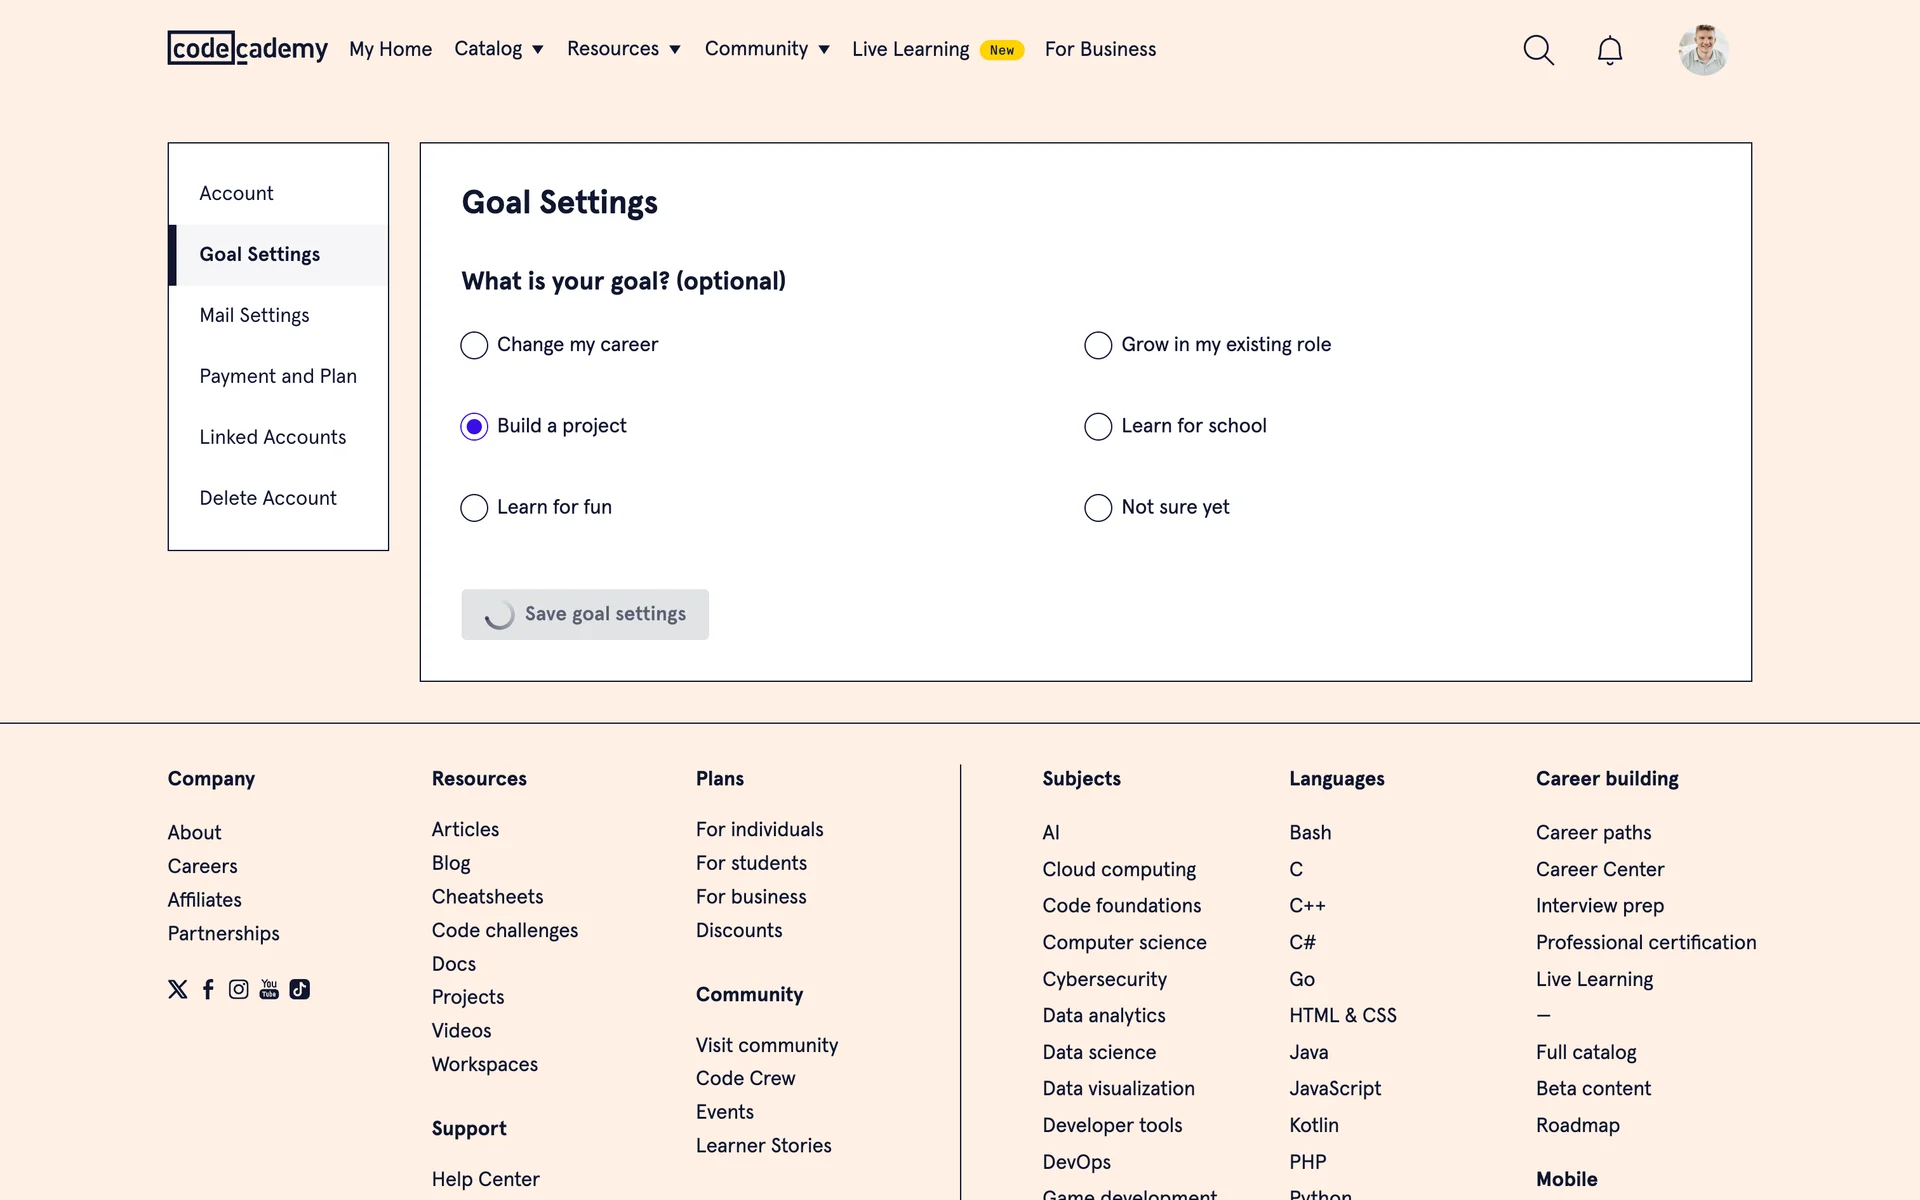This screenshot has width=1920, height=1200.
Task: Open notifications bell icon
Action: [1609, 50]
